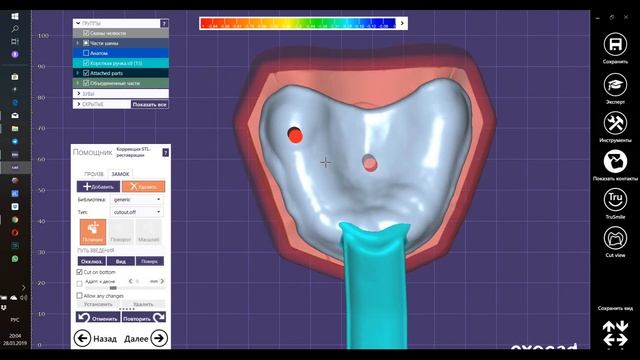Viewport: 640px width, 360px height.
Task: Toggle the jaw scans group checkbox
Action: coord(86,33)
